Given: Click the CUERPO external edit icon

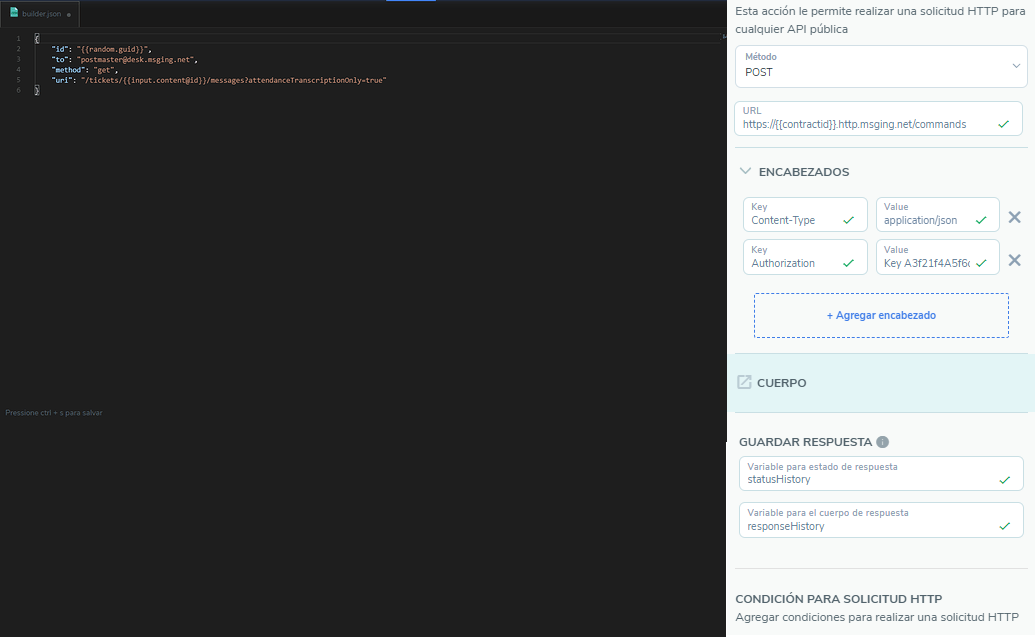Looking at the screenshot, I should (x=744, y=382).
